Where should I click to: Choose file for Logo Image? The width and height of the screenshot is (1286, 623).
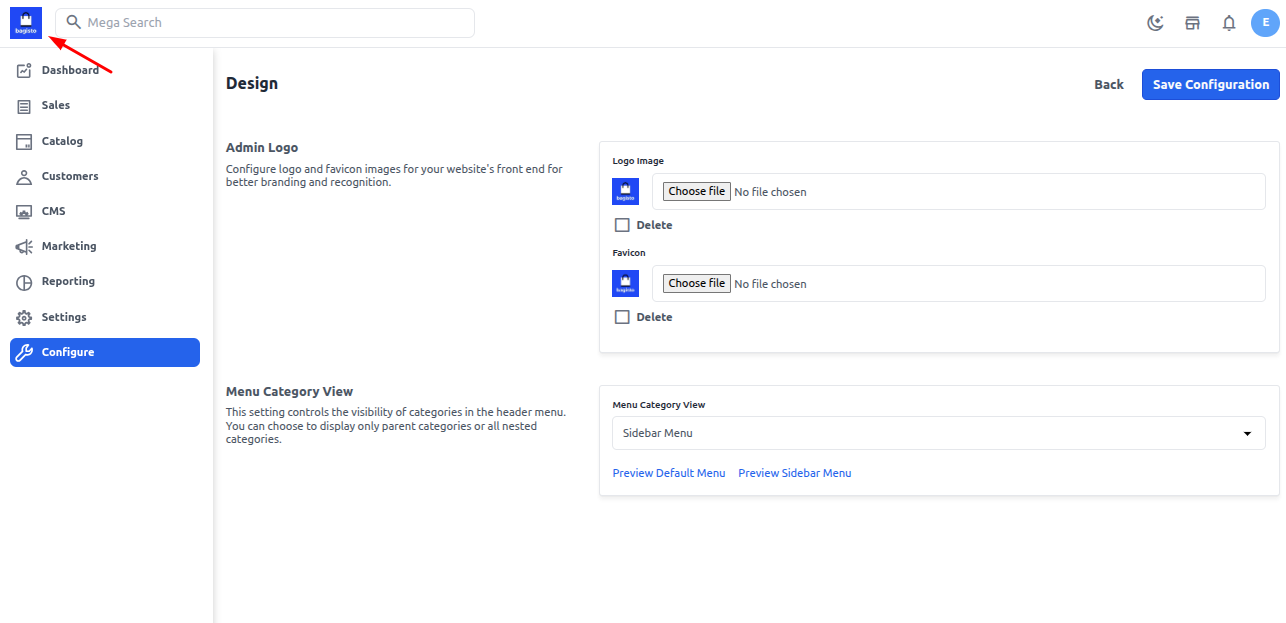tap(696, 191)
